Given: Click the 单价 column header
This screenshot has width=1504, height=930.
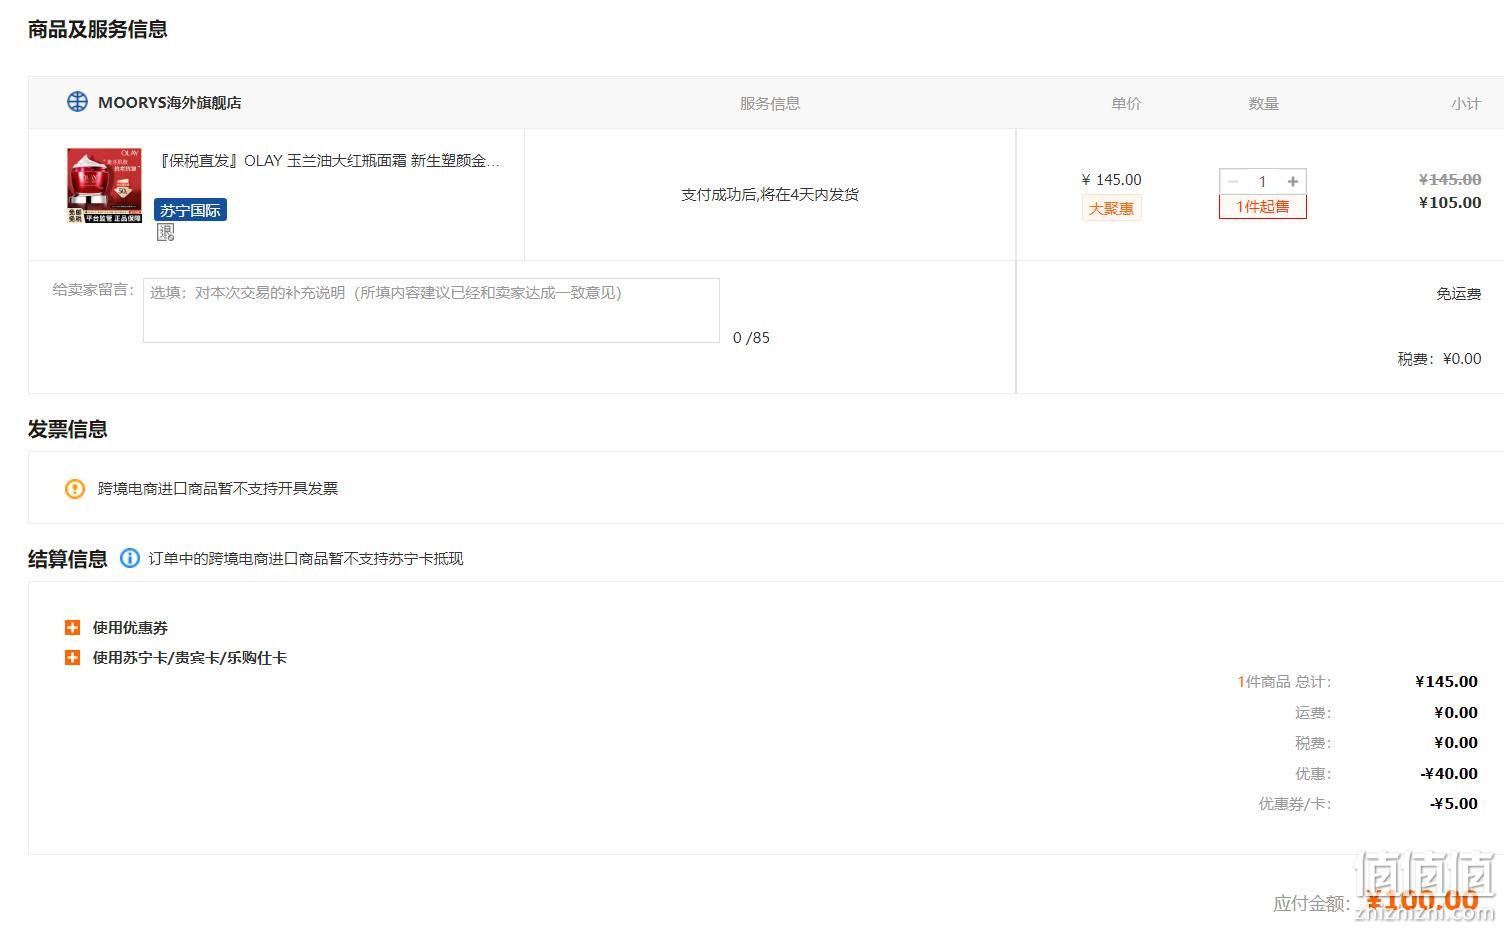Looking at the screenshot, I should (x=1126, y=103).
